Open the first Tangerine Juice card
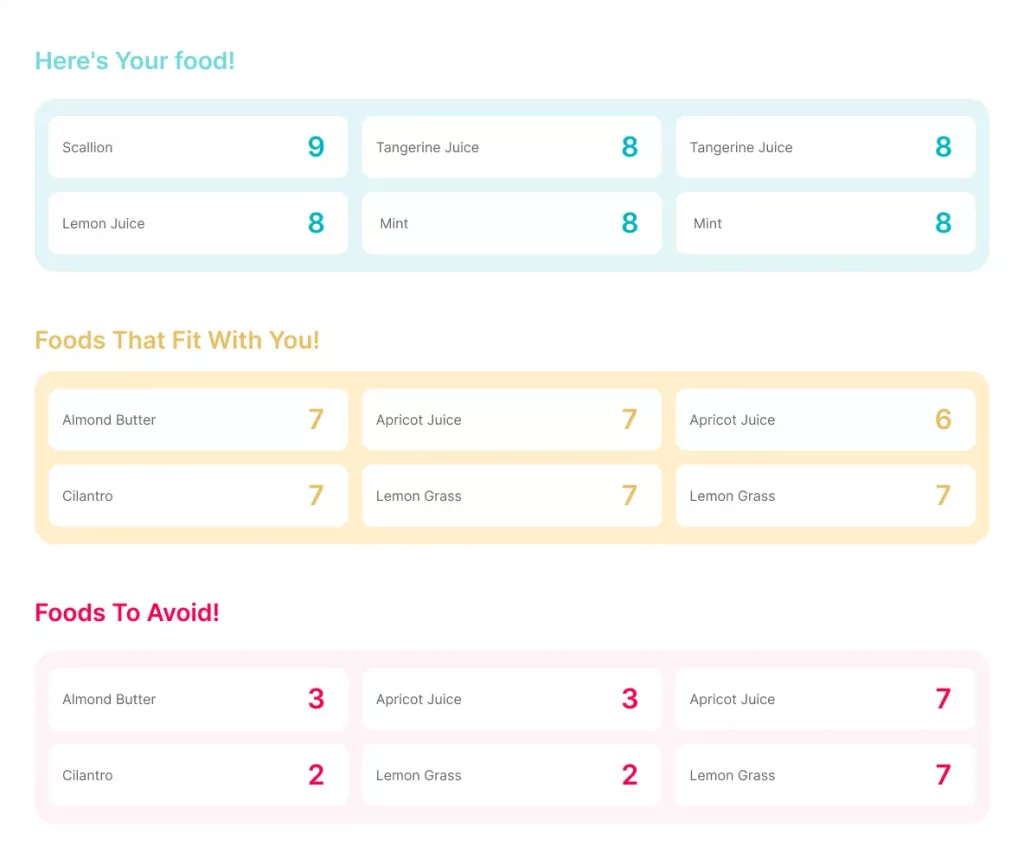1024x865 pixels. pyautogui.click(x=511, y=147)
